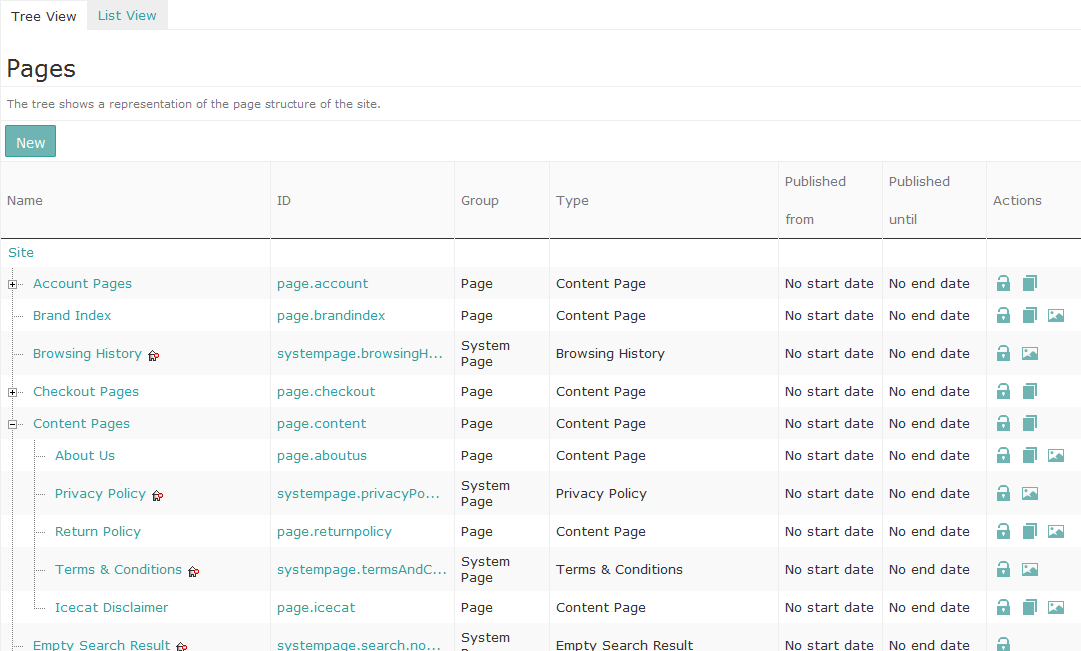Unlock the Privacy Policy system page
The image size is (1081, 651).
[1003, 493]
